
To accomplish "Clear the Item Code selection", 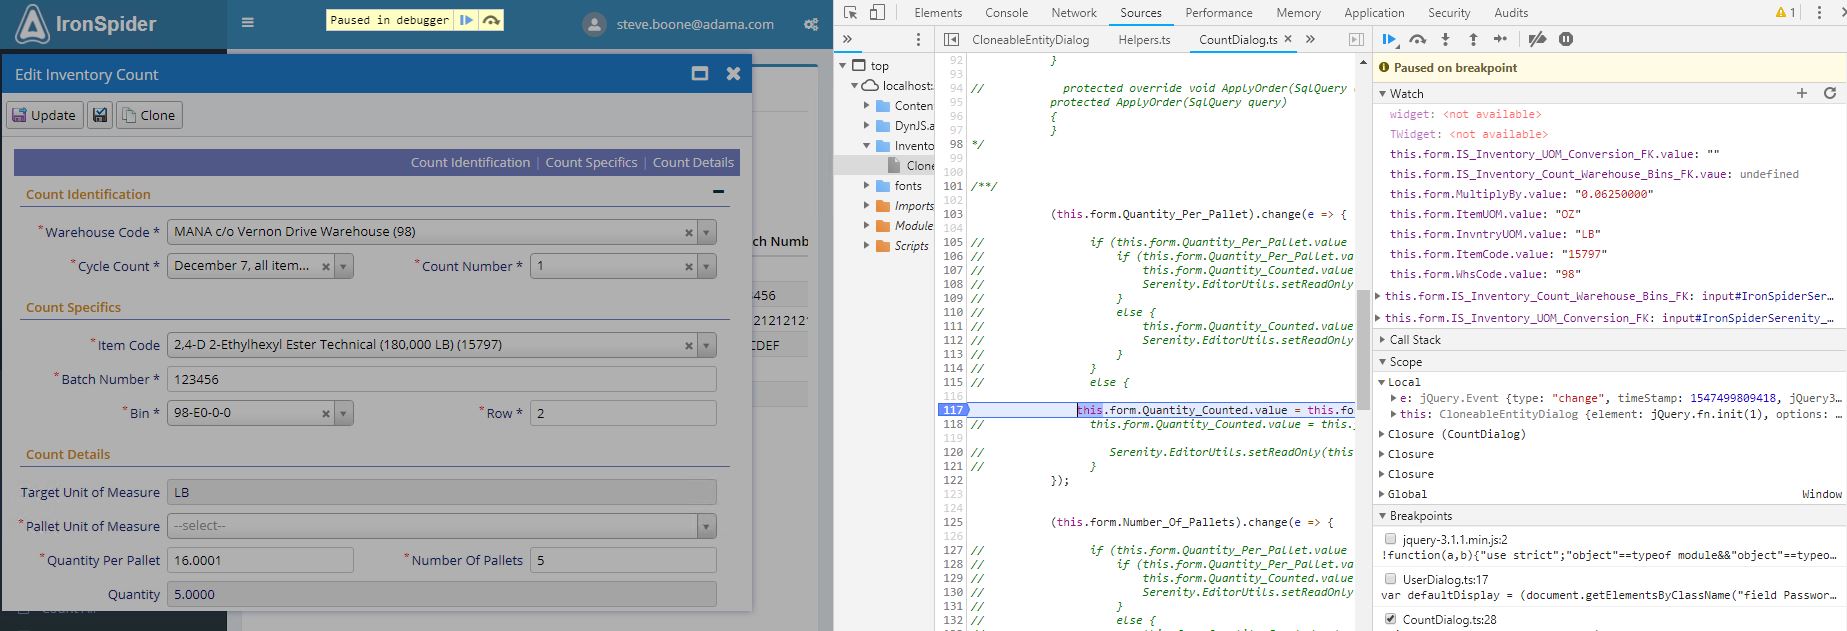I will click(x=688, y=345).
